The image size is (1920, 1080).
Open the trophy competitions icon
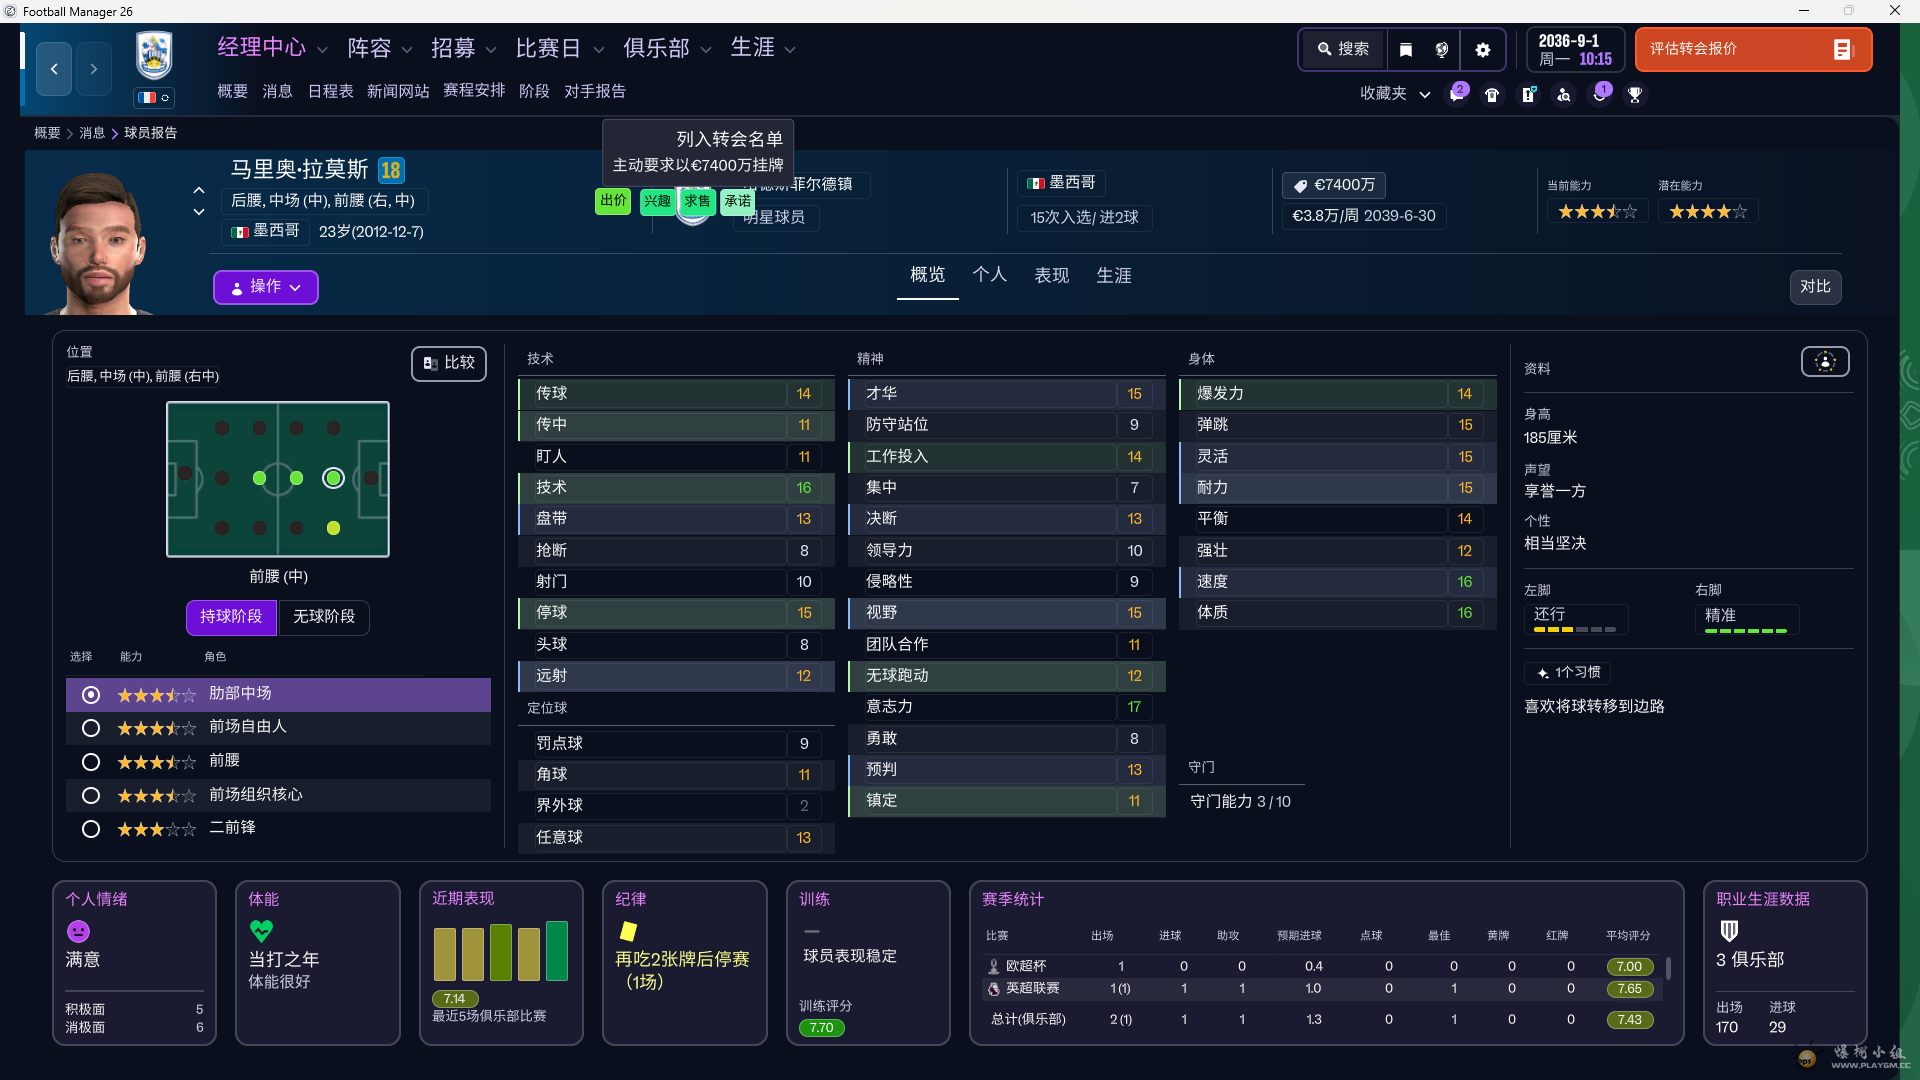1635,94
